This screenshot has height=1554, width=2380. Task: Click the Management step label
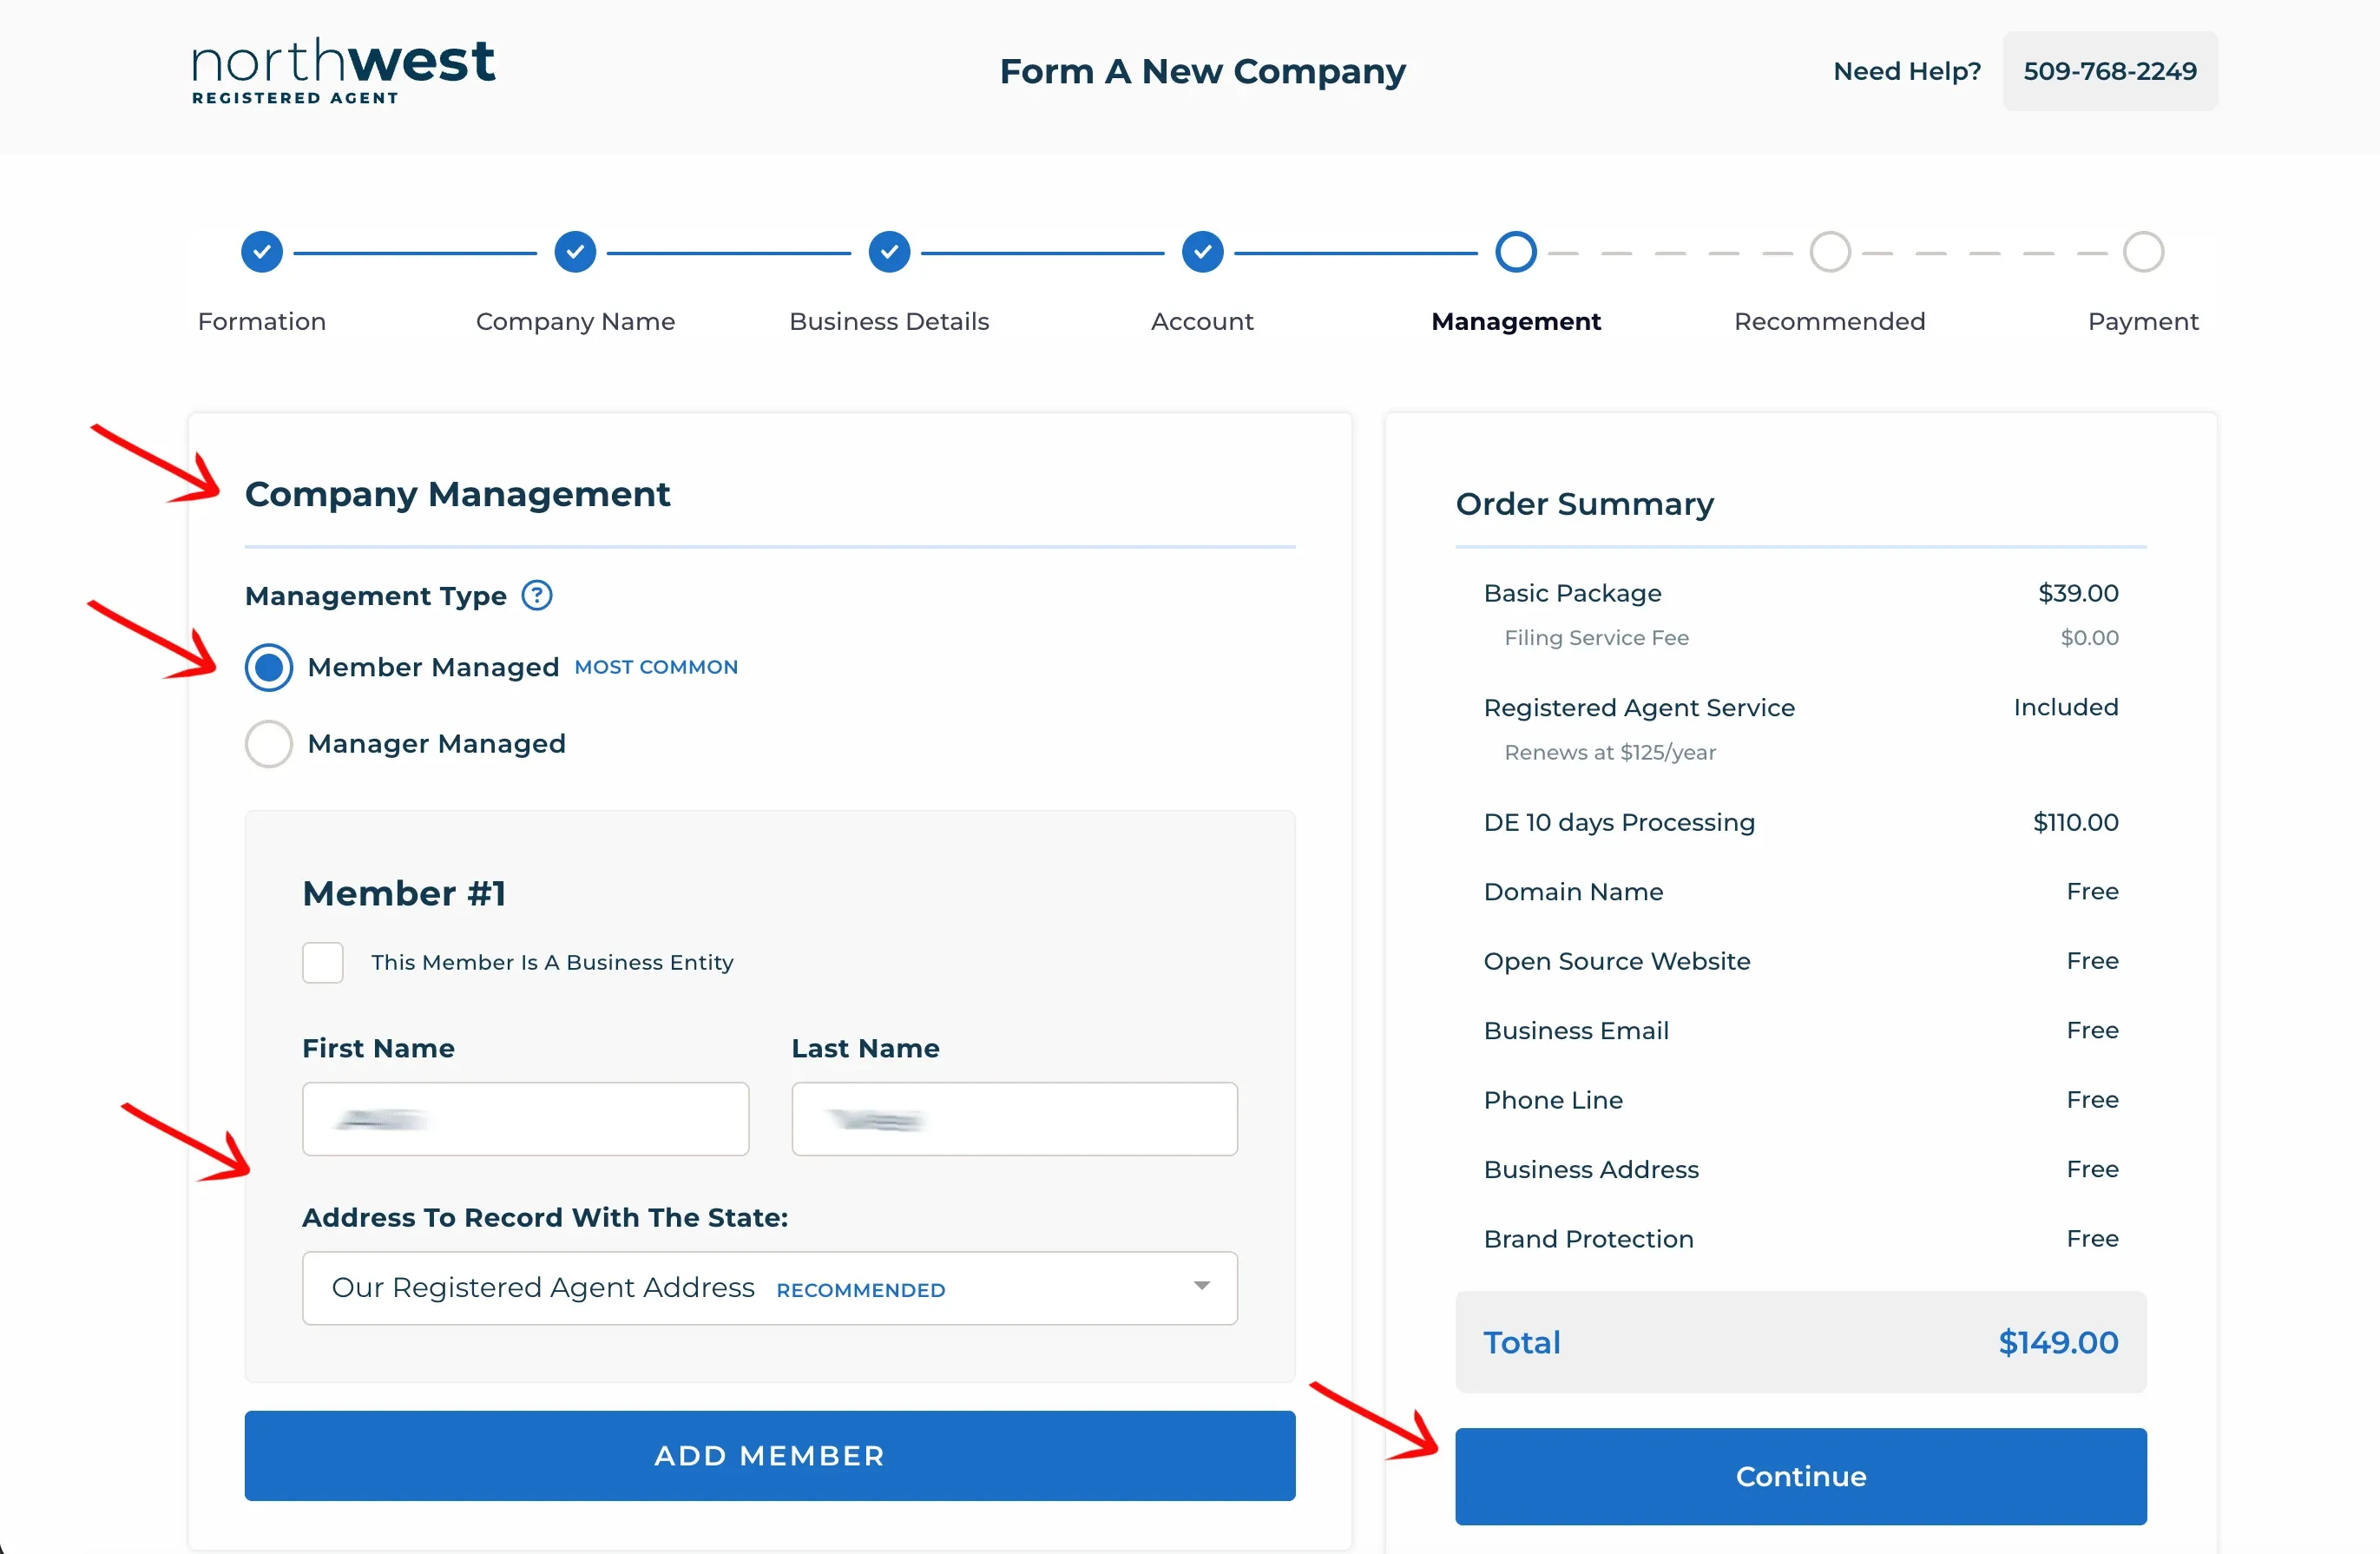pyautogui.click(x=1516, y=322)
